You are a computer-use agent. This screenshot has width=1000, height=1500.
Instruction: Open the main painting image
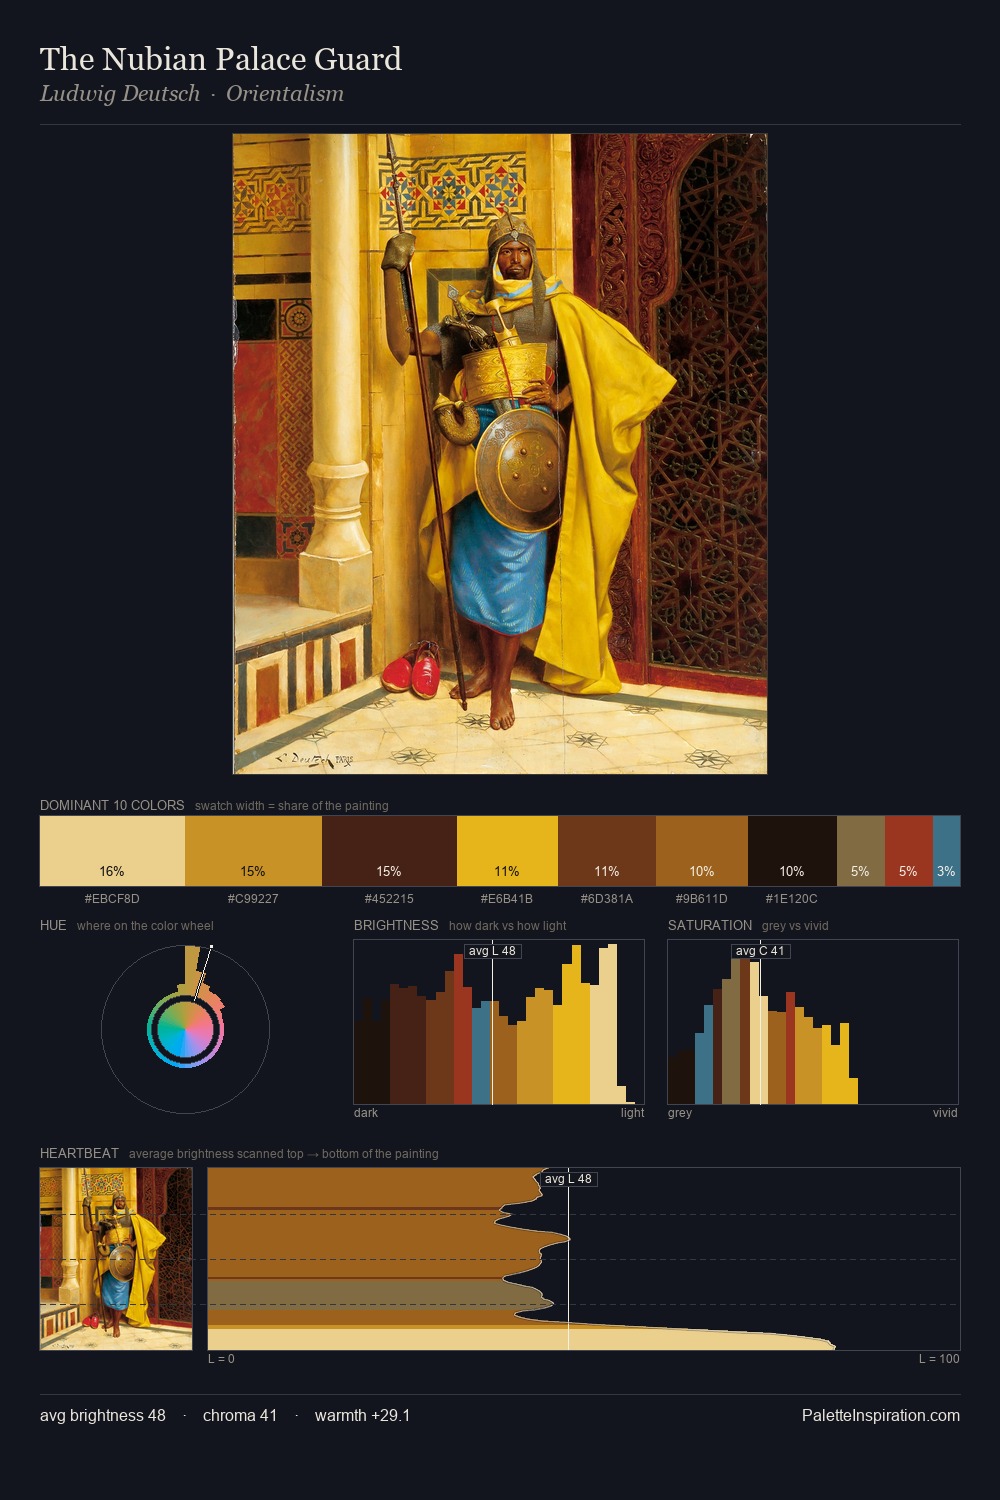500,454
